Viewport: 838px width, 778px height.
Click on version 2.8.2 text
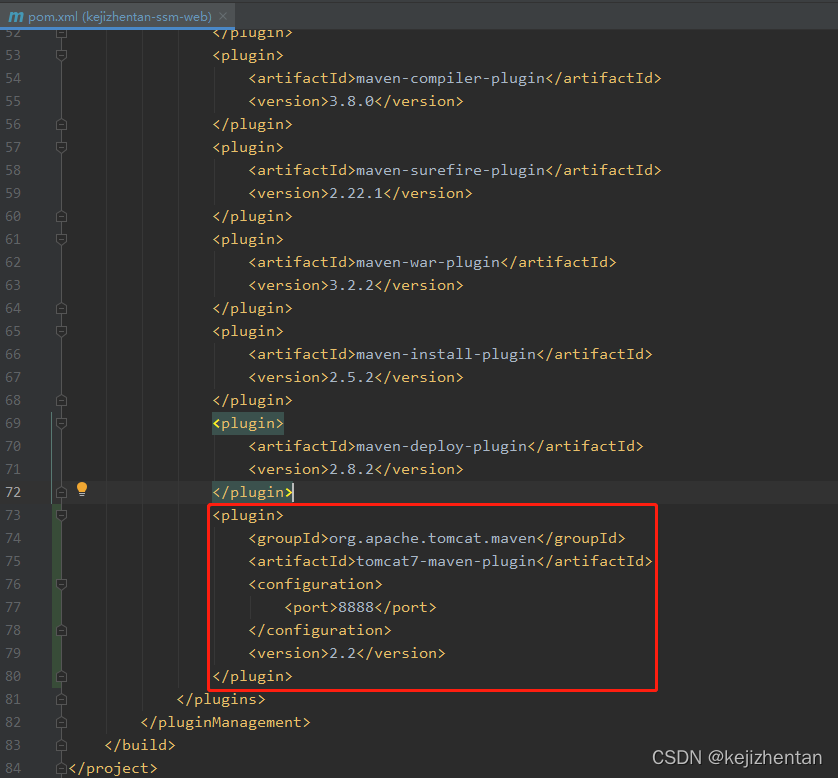[x=351, y=469]
